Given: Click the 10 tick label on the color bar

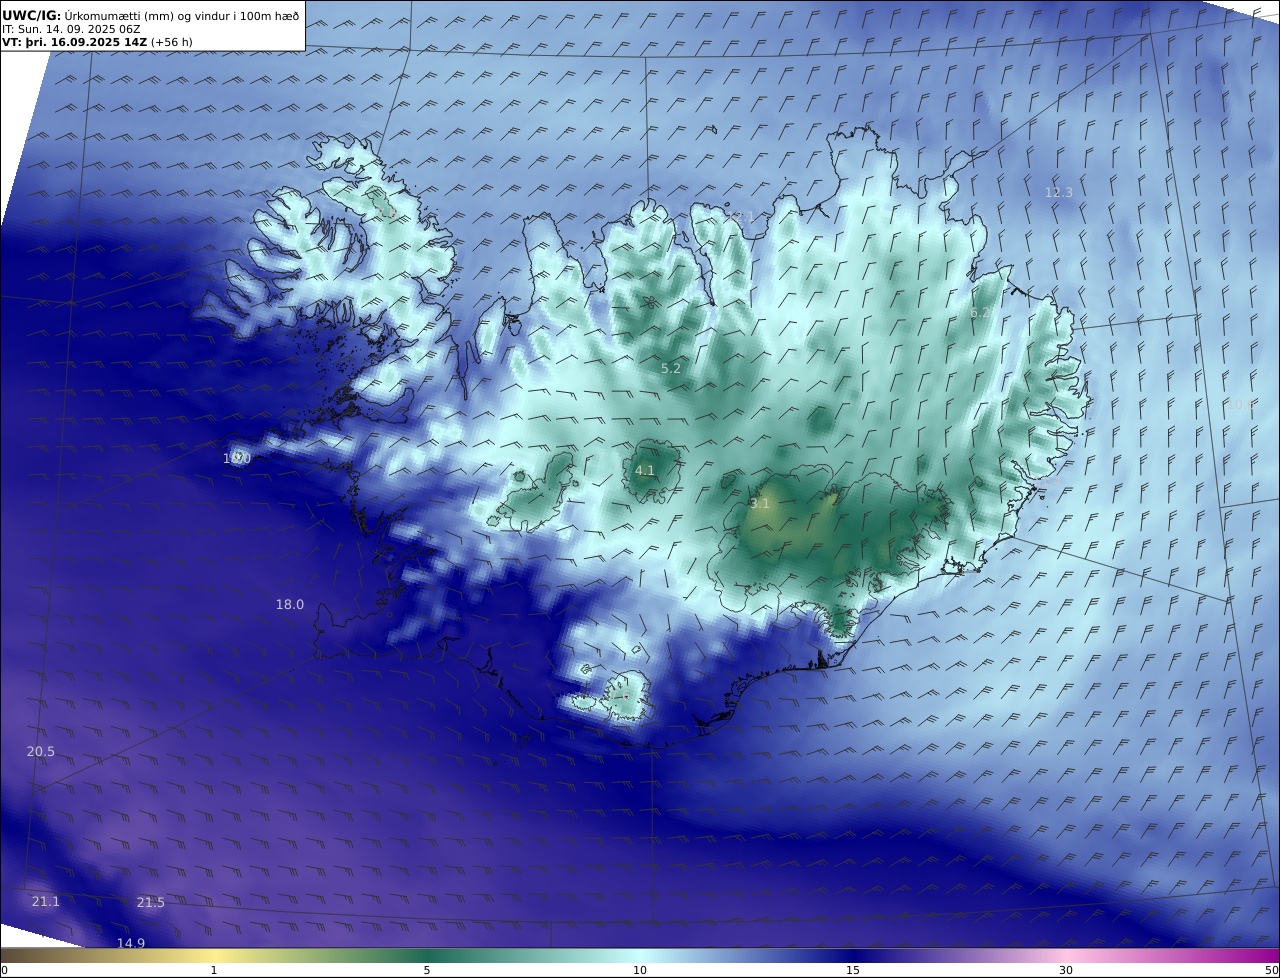Looking at the screenshot, I should coord(640,970).
